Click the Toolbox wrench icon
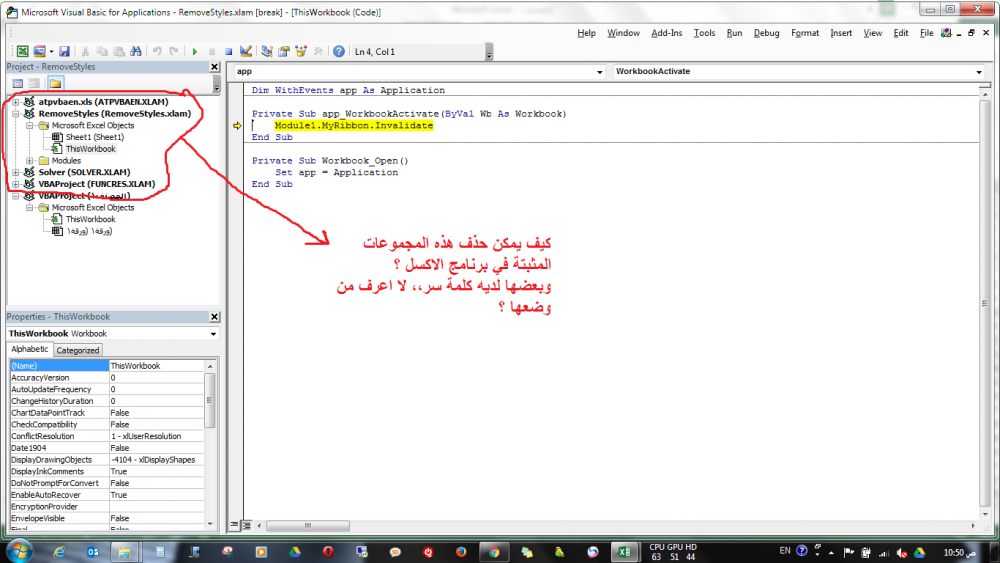Viewport: 1000px width, 563px height. 318,52
